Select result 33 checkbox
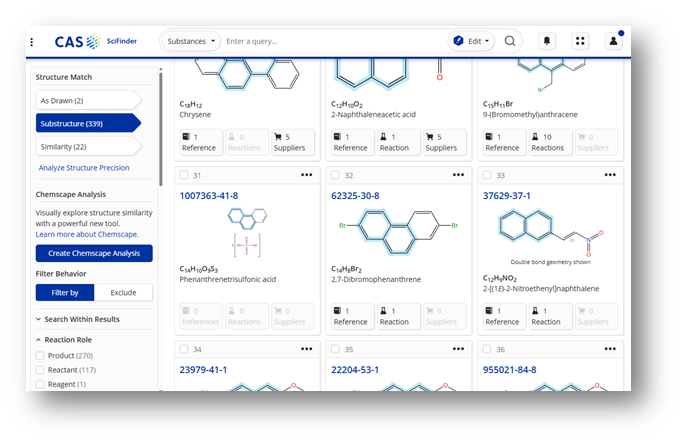This screenshot has width=683, height=443. 487,175
